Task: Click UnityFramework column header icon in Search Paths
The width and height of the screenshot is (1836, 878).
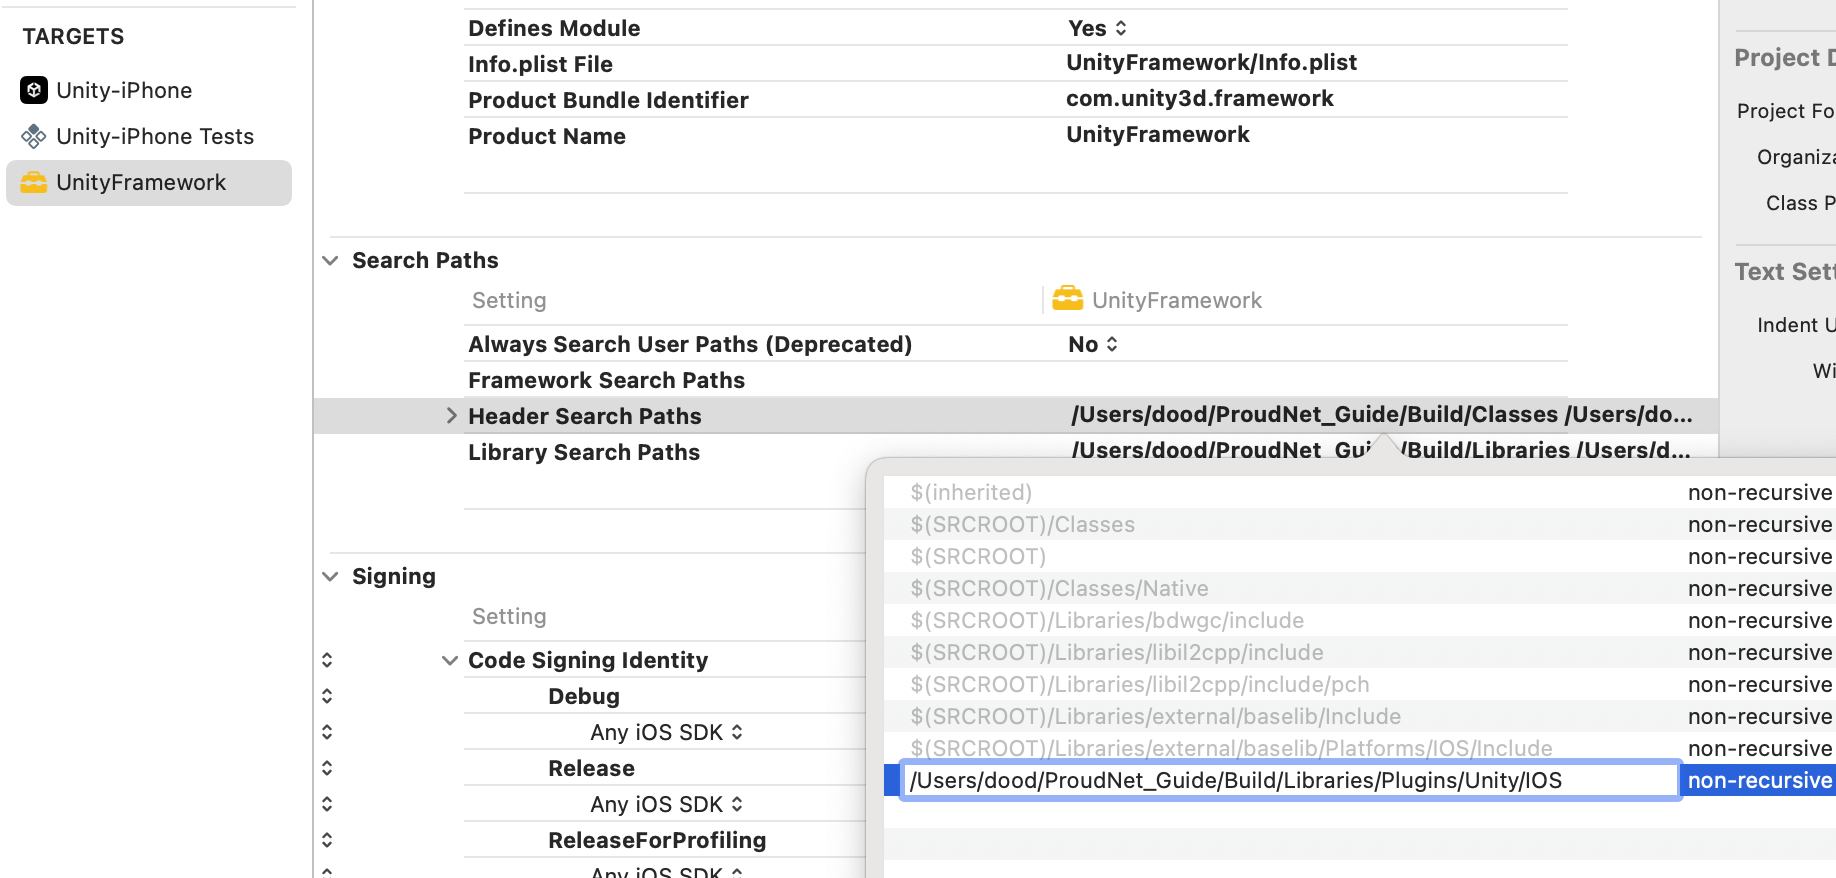Action: click(x=1067, y=299)
